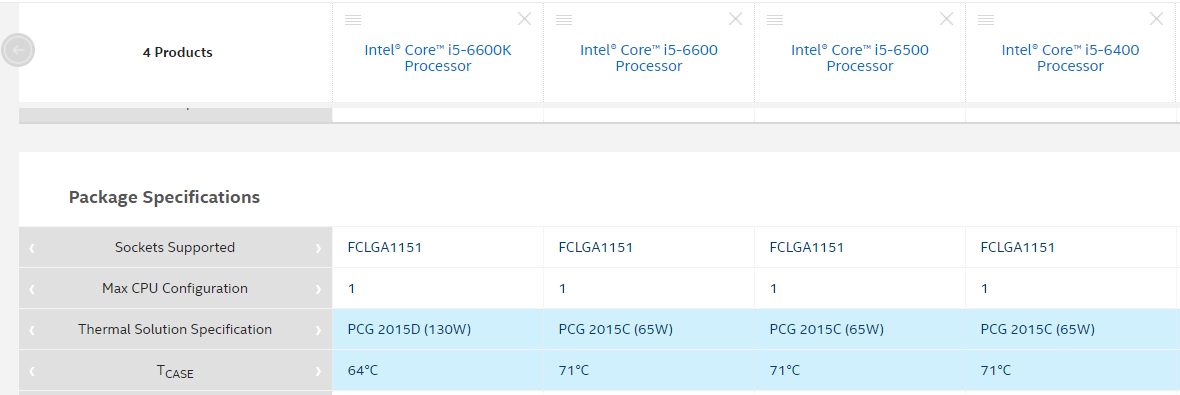Open Intel Core i5-6400 Processor link
This screenshot has width=1180, height=395.
1070,58
